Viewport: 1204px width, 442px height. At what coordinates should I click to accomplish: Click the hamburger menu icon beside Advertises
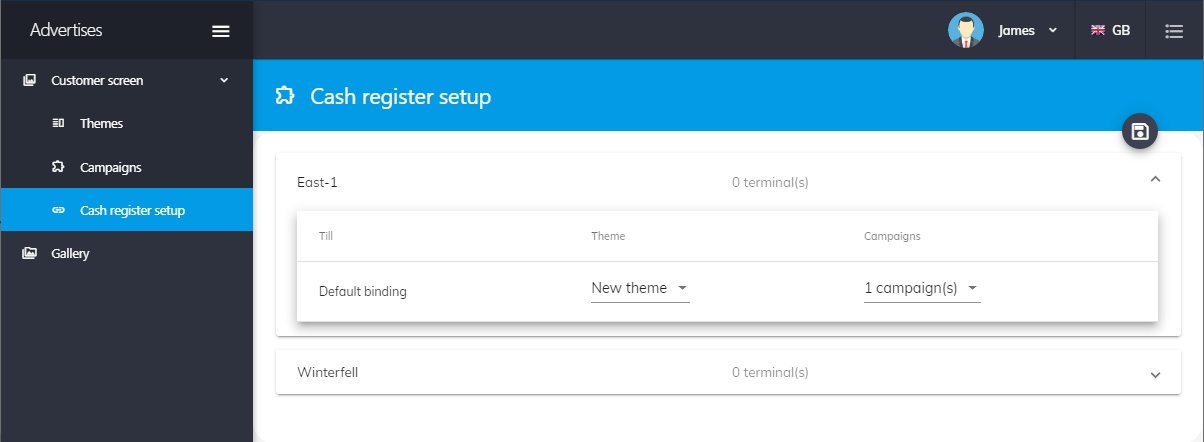221,31
